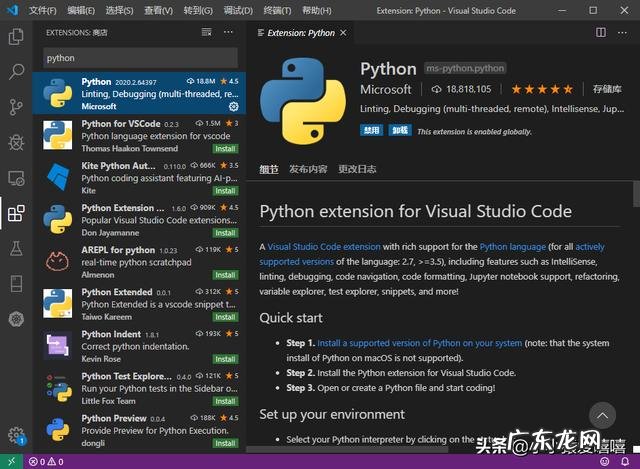
Task: Click the 禁用 disable button
Action: click(x=371, y=130)
